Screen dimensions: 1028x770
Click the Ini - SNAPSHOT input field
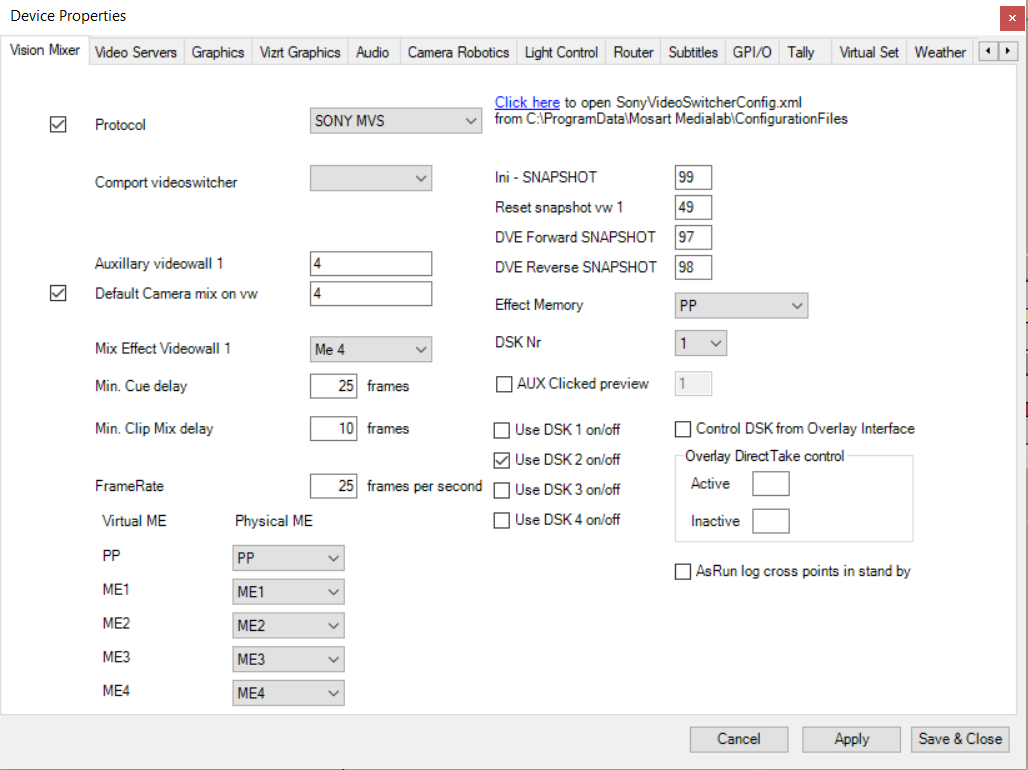693,177
